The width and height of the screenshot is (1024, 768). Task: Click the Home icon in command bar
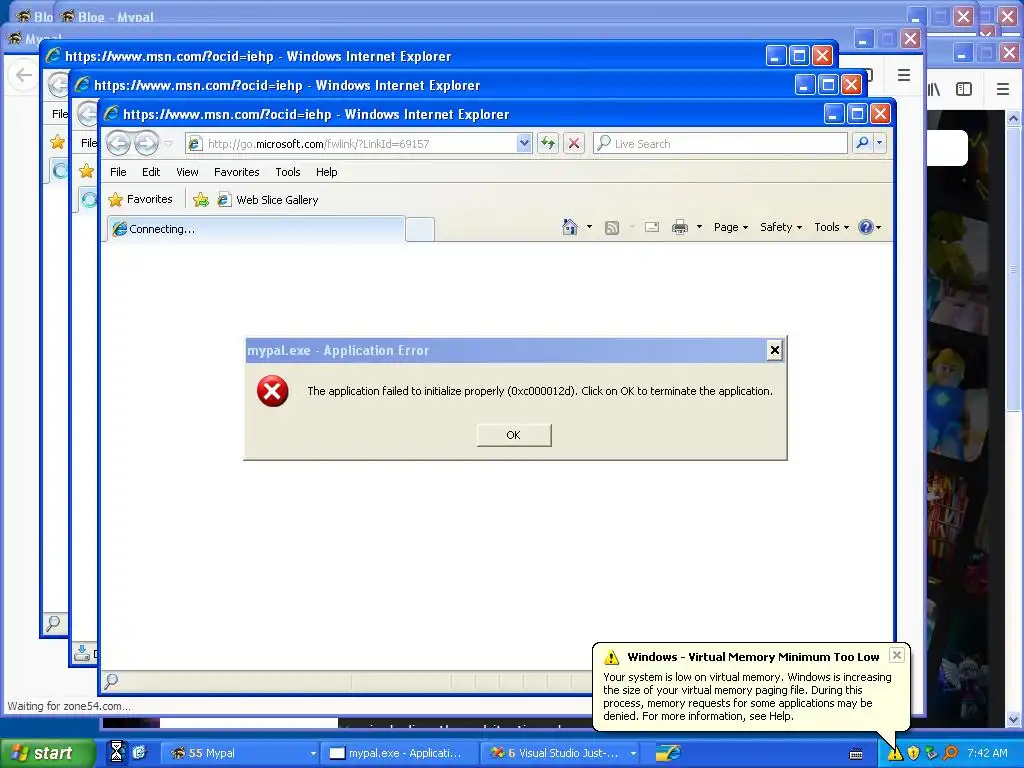[x=569, y=227]
